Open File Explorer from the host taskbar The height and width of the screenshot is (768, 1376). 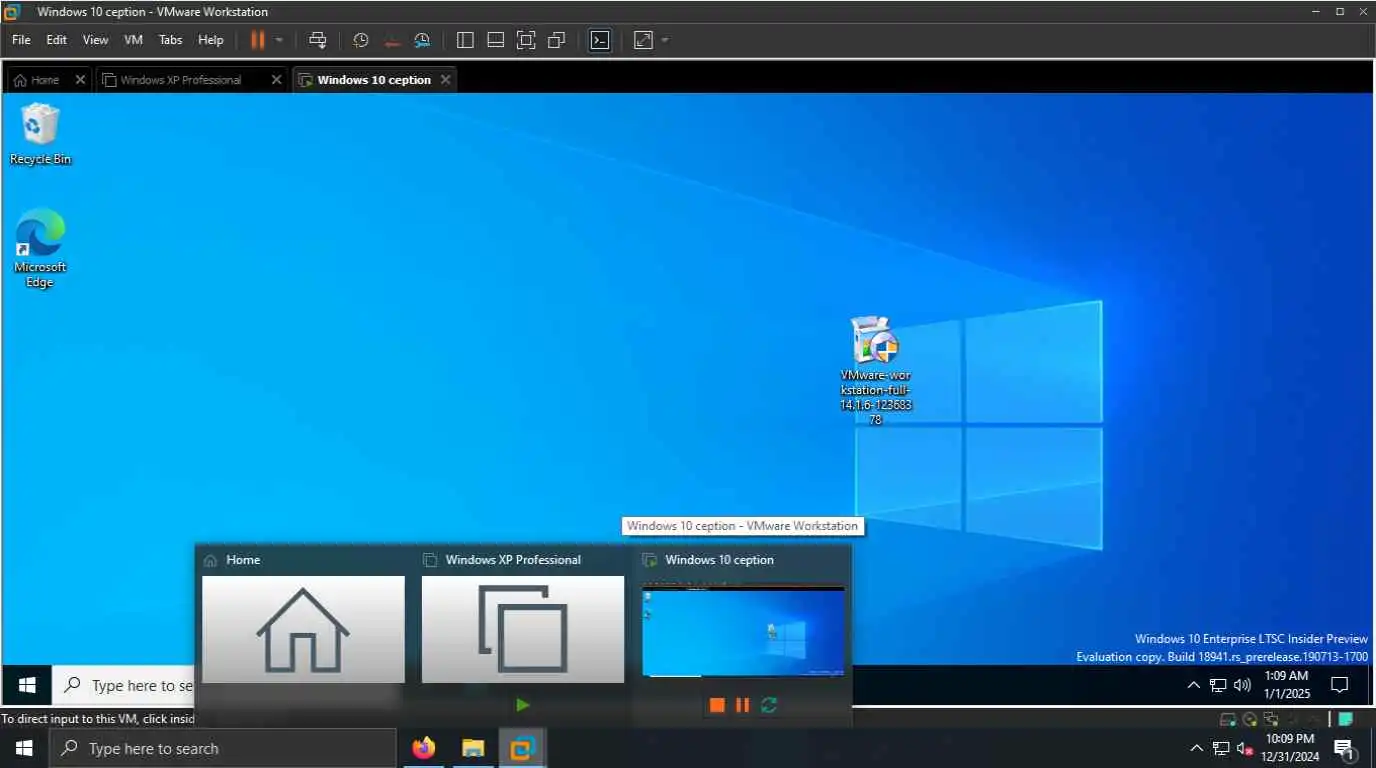(473, 748)
